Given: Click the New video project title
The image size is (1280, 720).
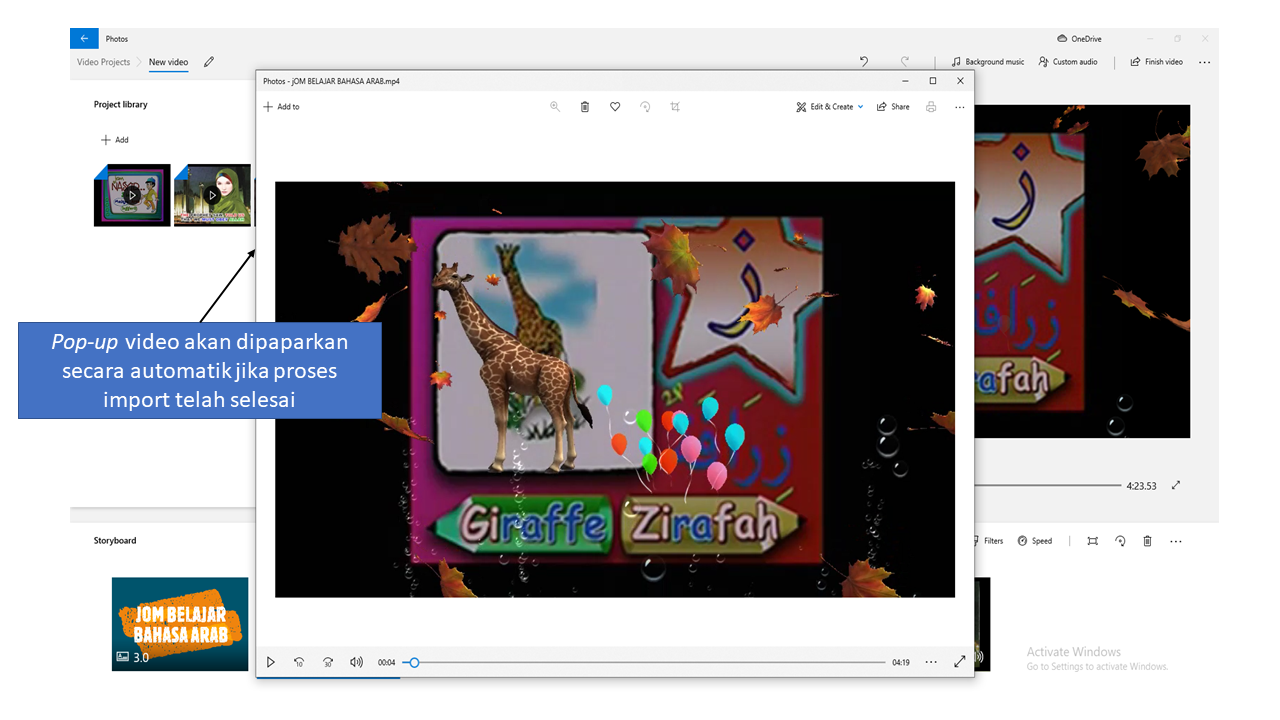Looking at the screenshot, I should click(168, 62).
